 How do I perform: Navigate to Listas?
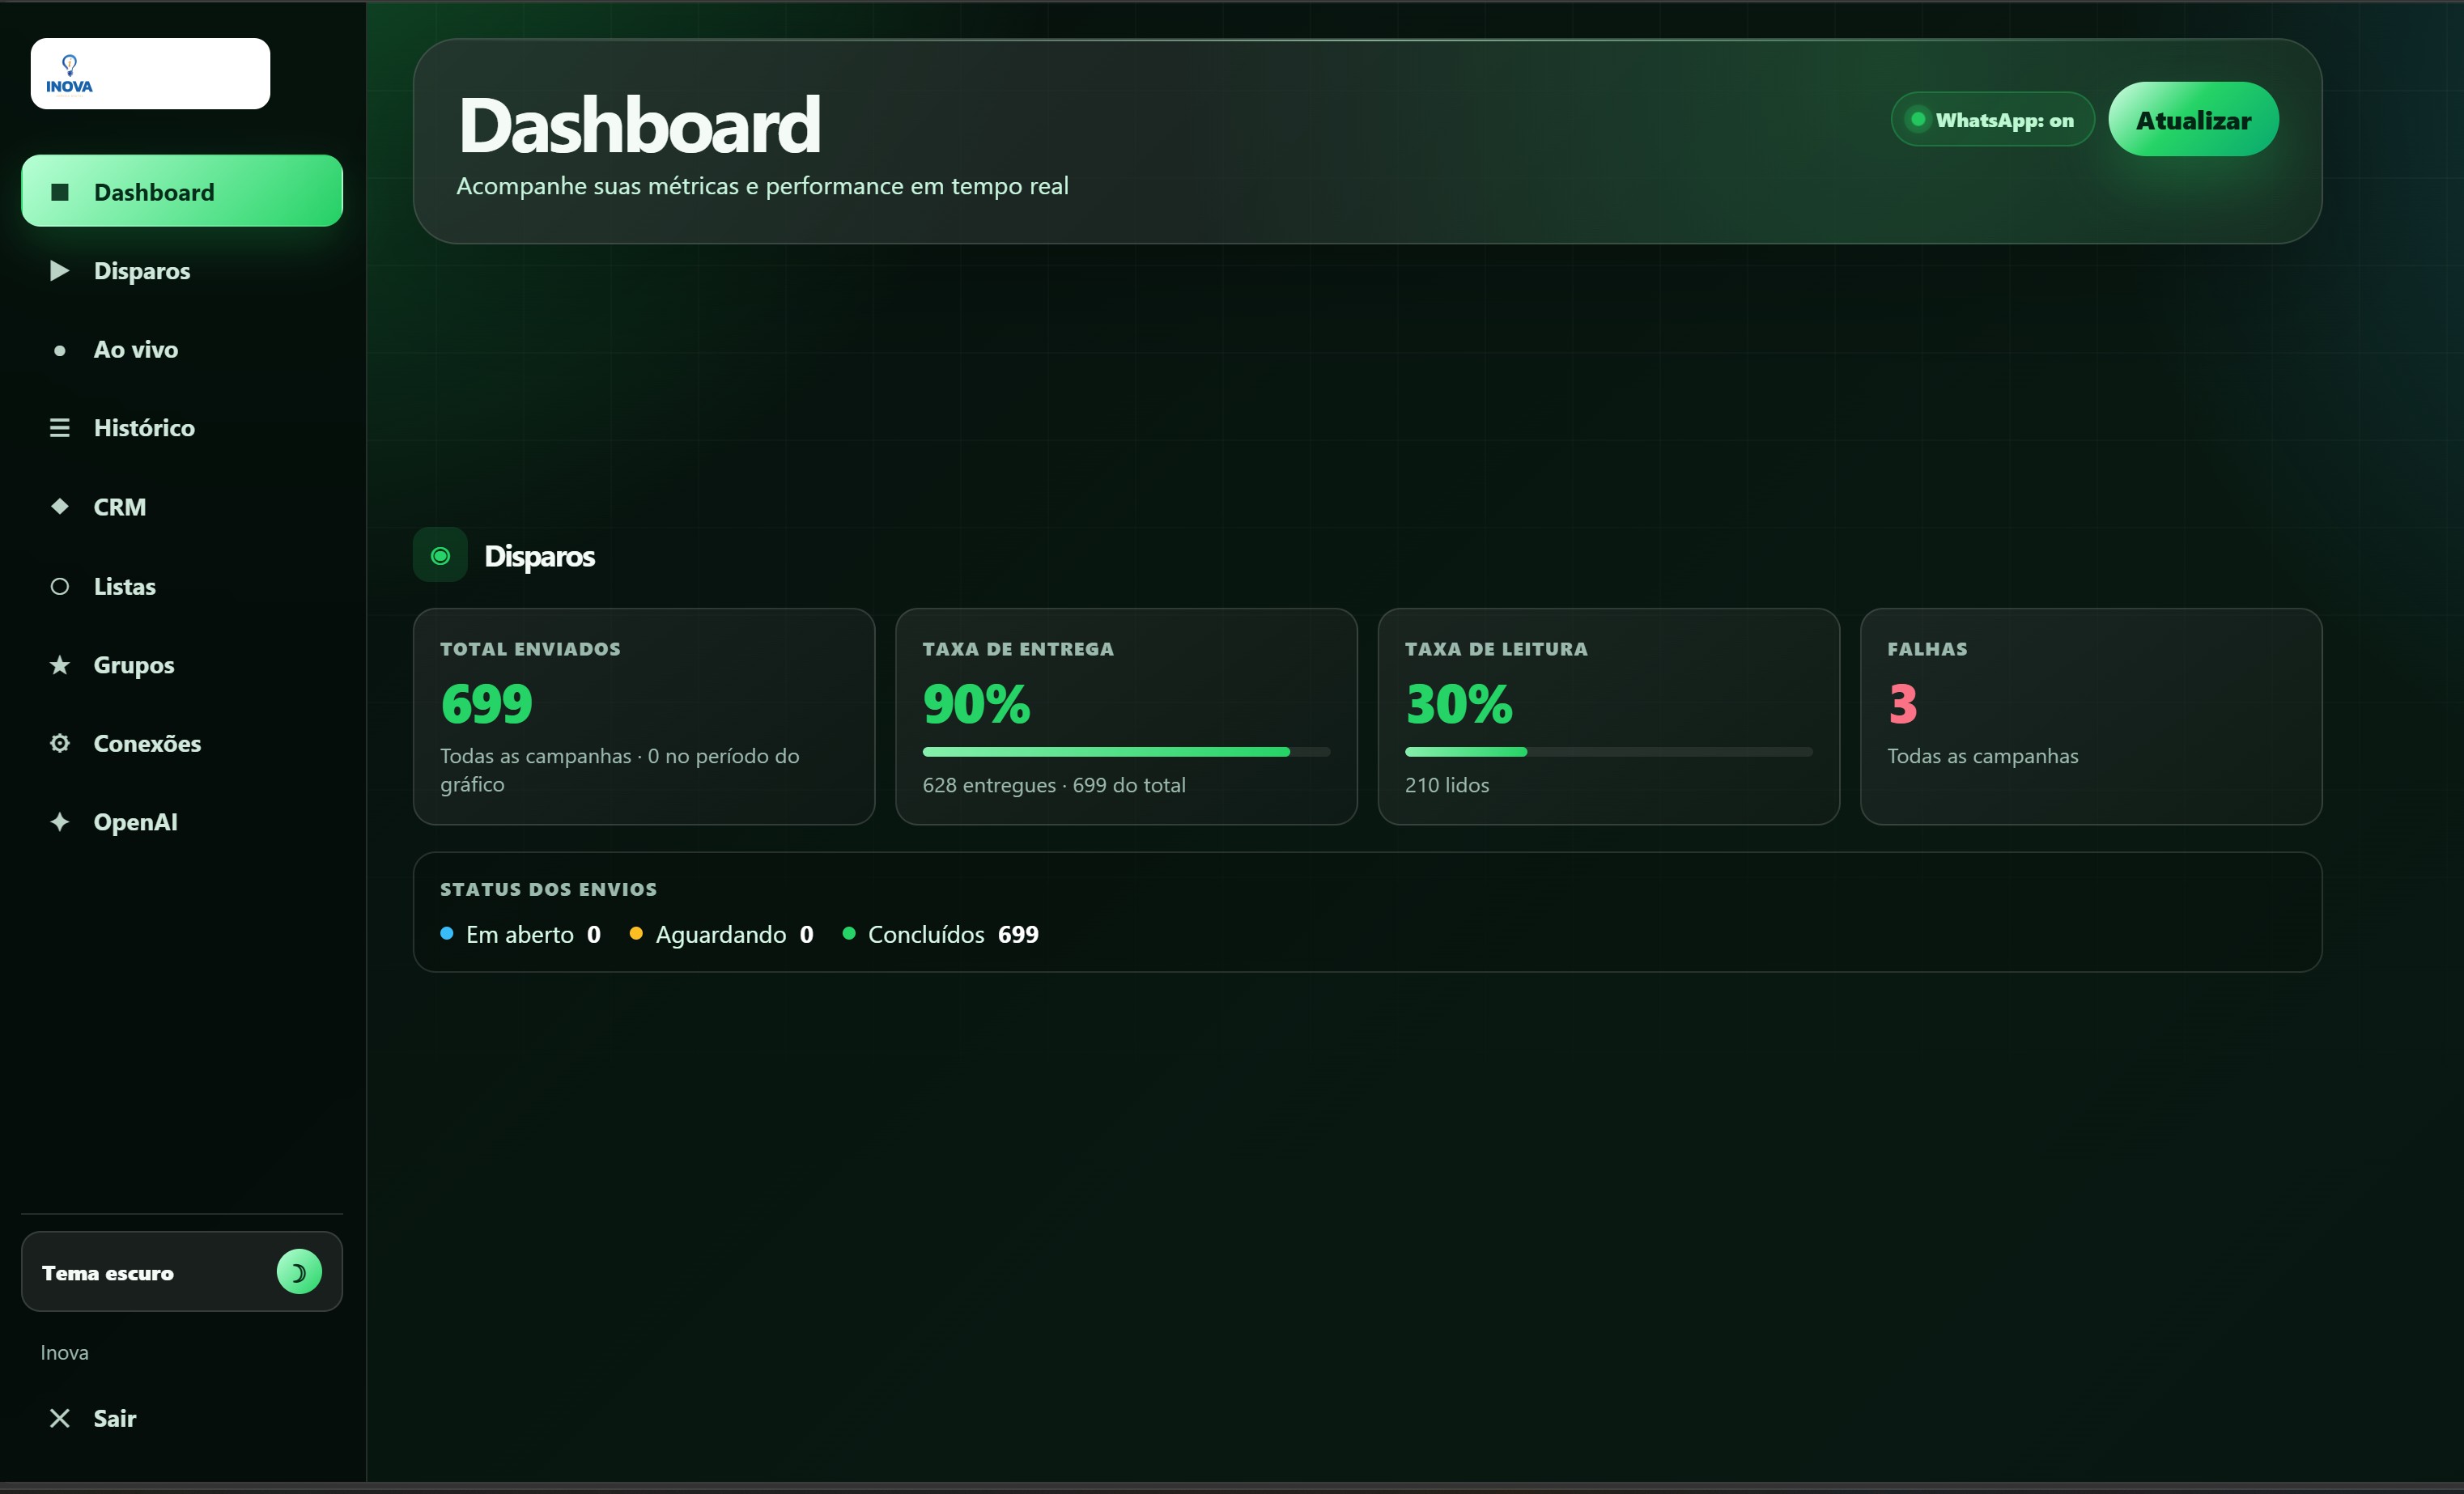click(x=182, y=586)
